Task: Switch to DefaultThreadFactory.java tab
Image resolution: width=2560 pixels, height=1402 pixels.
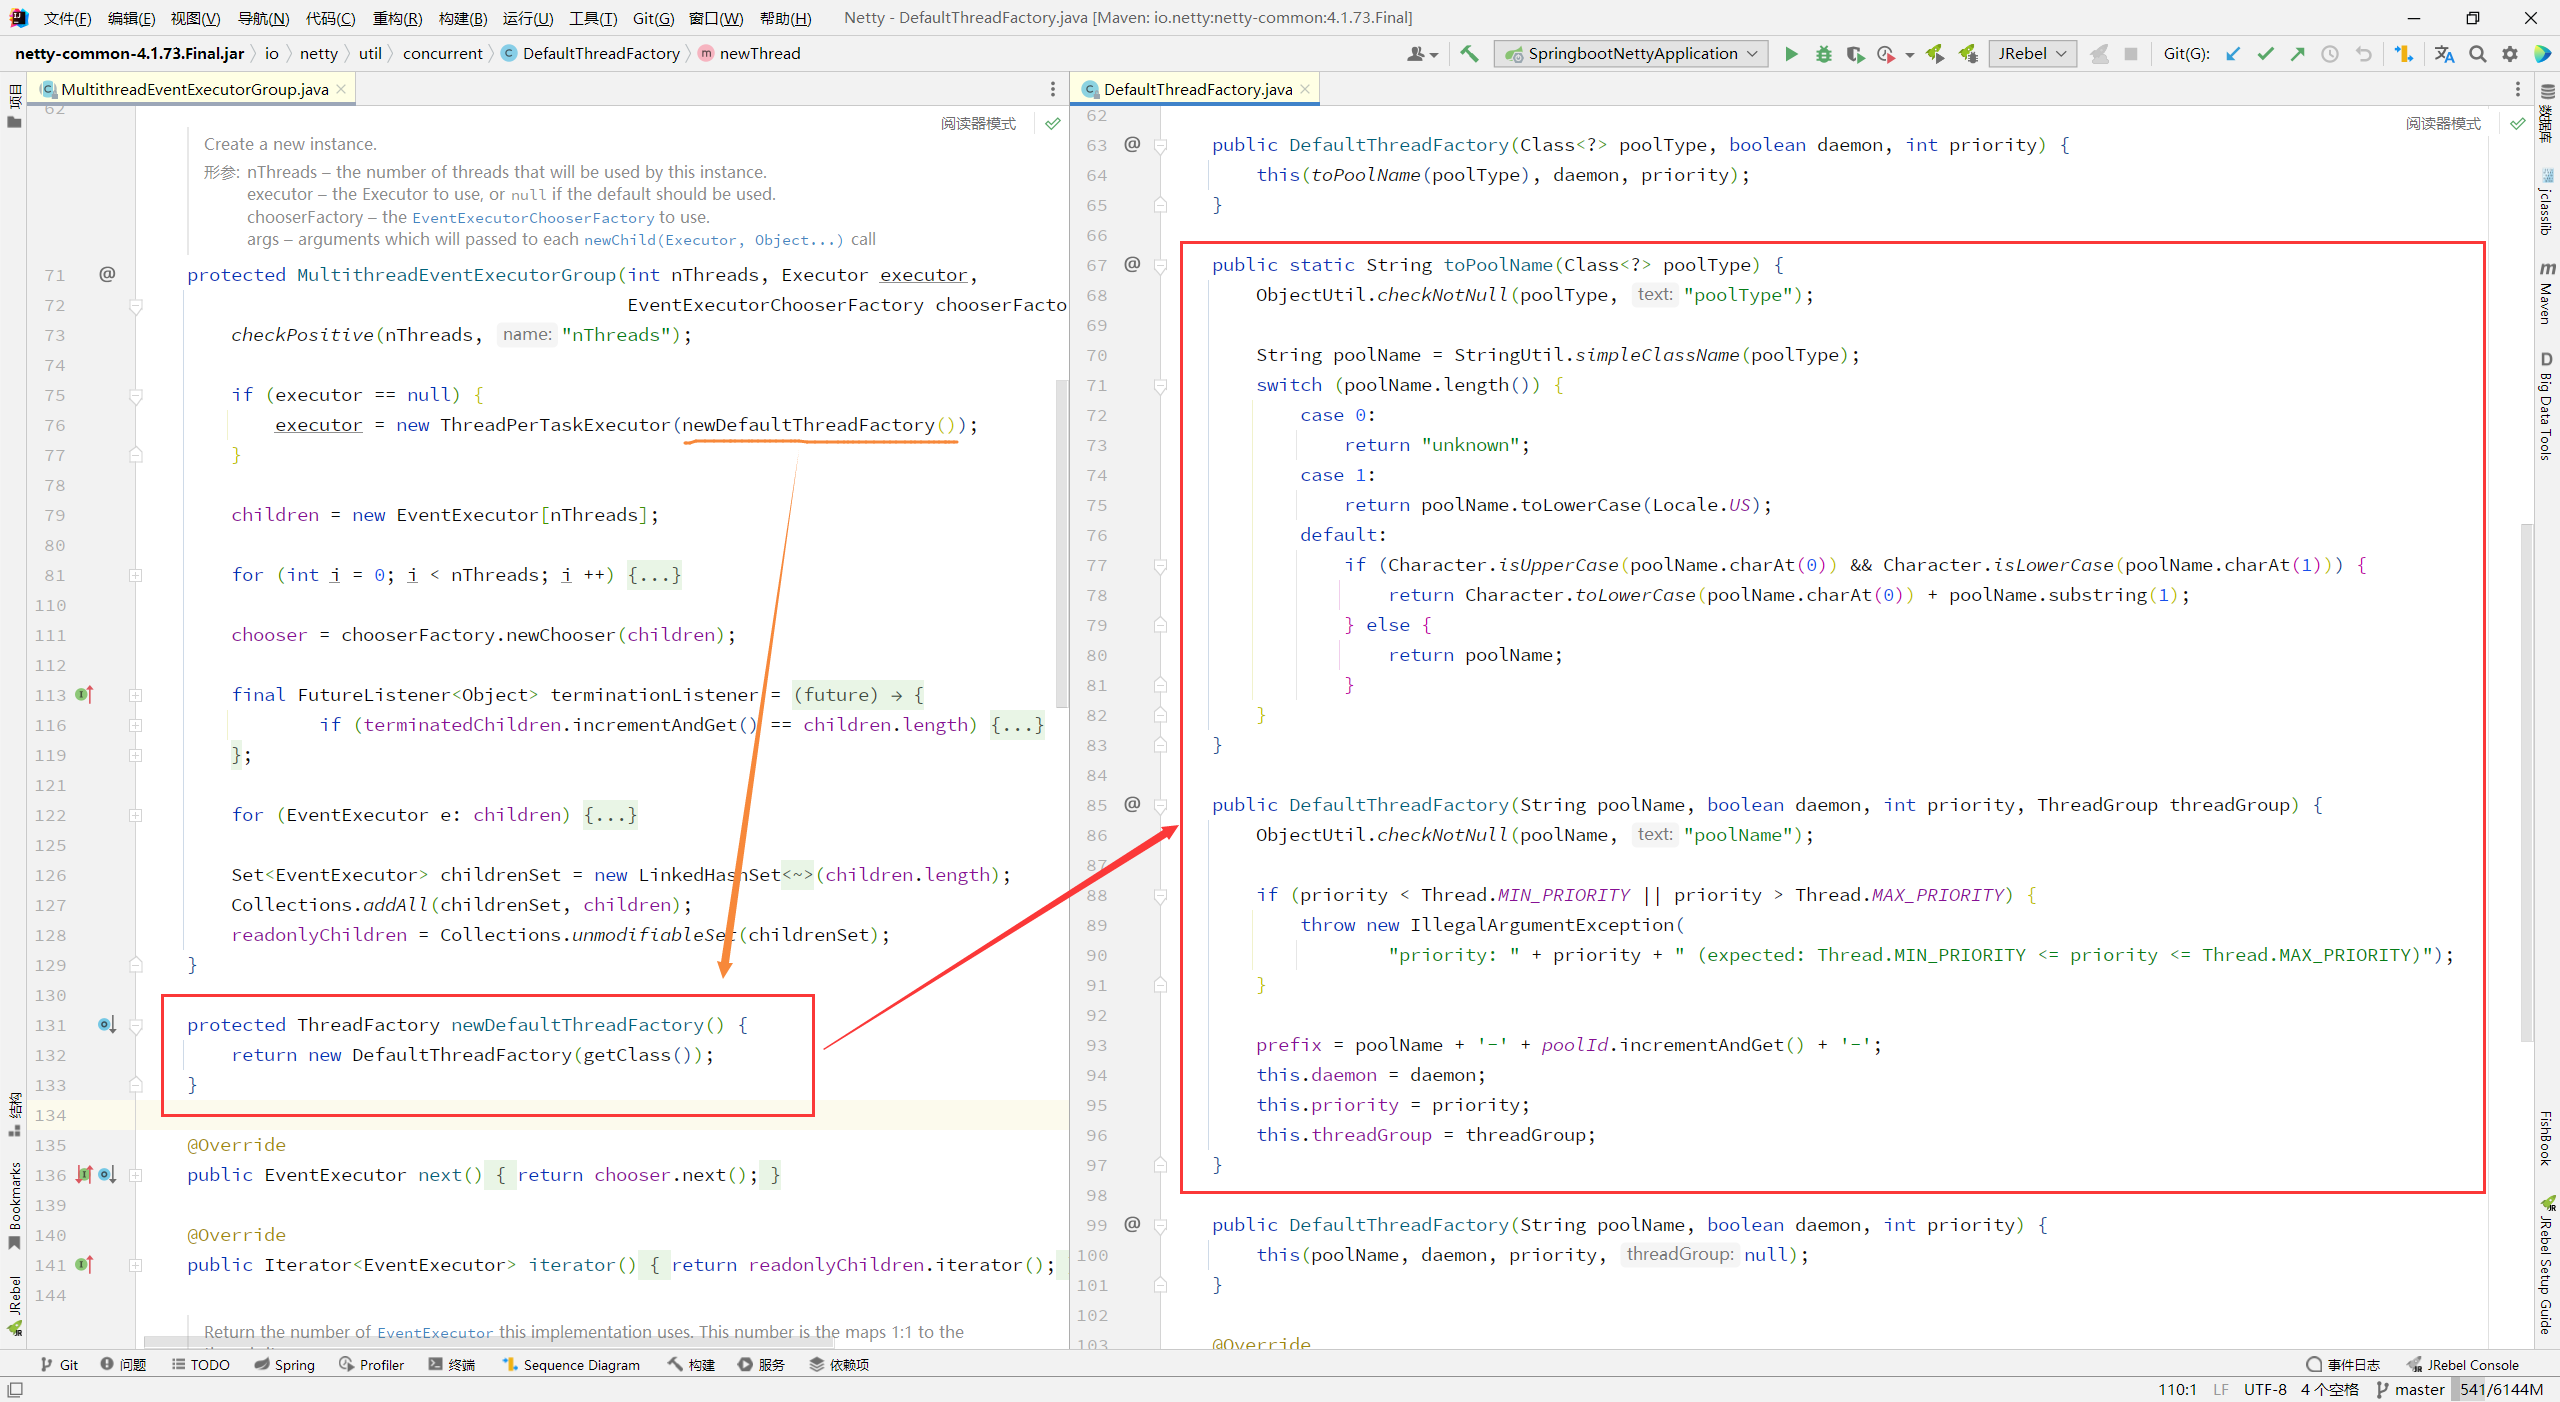Action: [x=1197, y=89]
